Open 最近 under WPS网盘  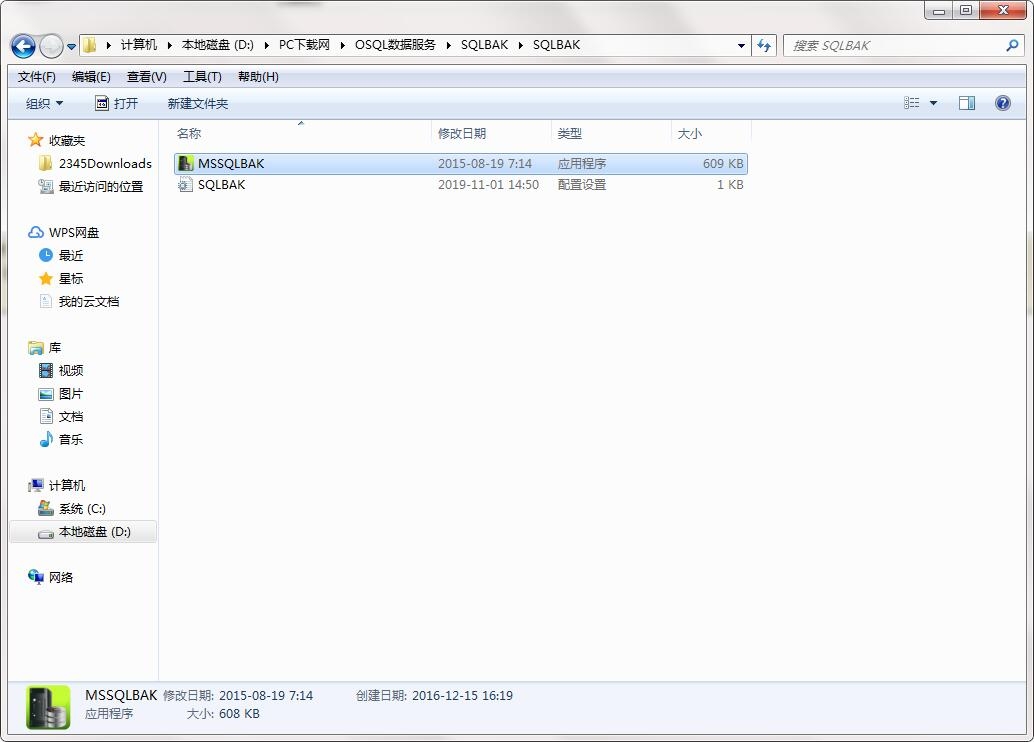click(x=71, y=255)
